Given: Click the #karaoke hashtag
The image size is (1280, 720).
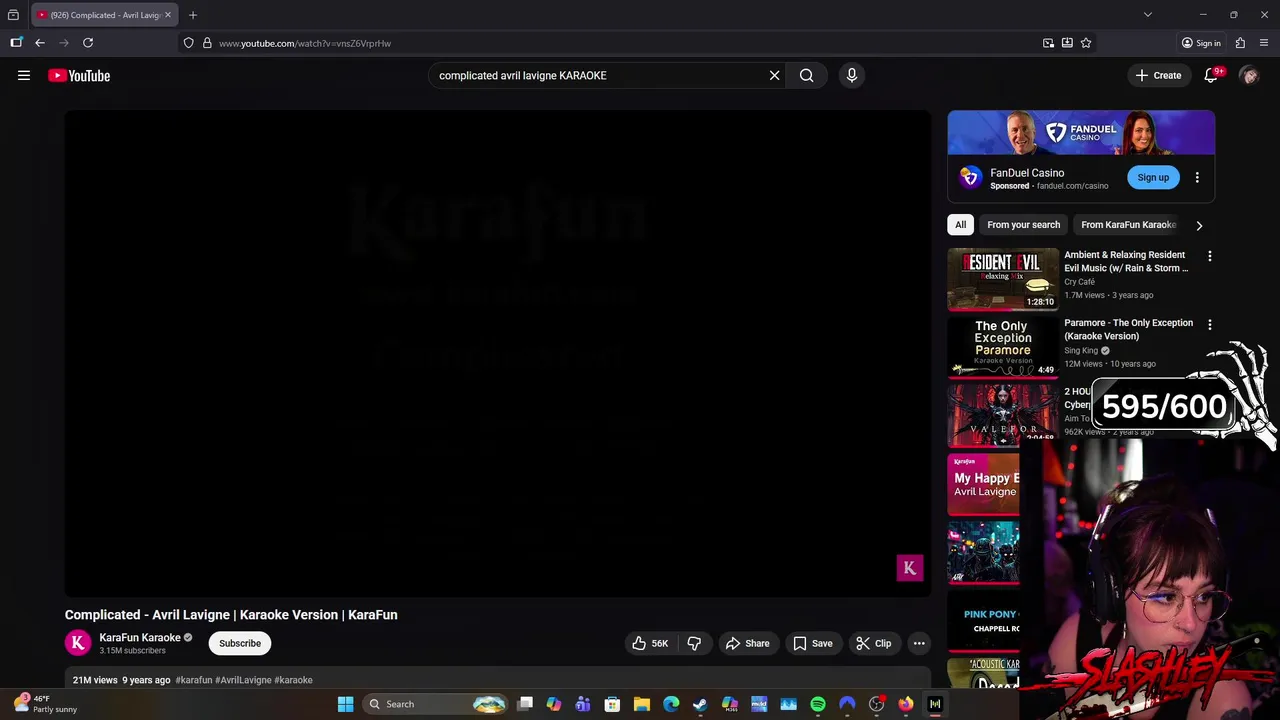Looking at the screenshot, I should pyautogui.click(x=293, y=680).
